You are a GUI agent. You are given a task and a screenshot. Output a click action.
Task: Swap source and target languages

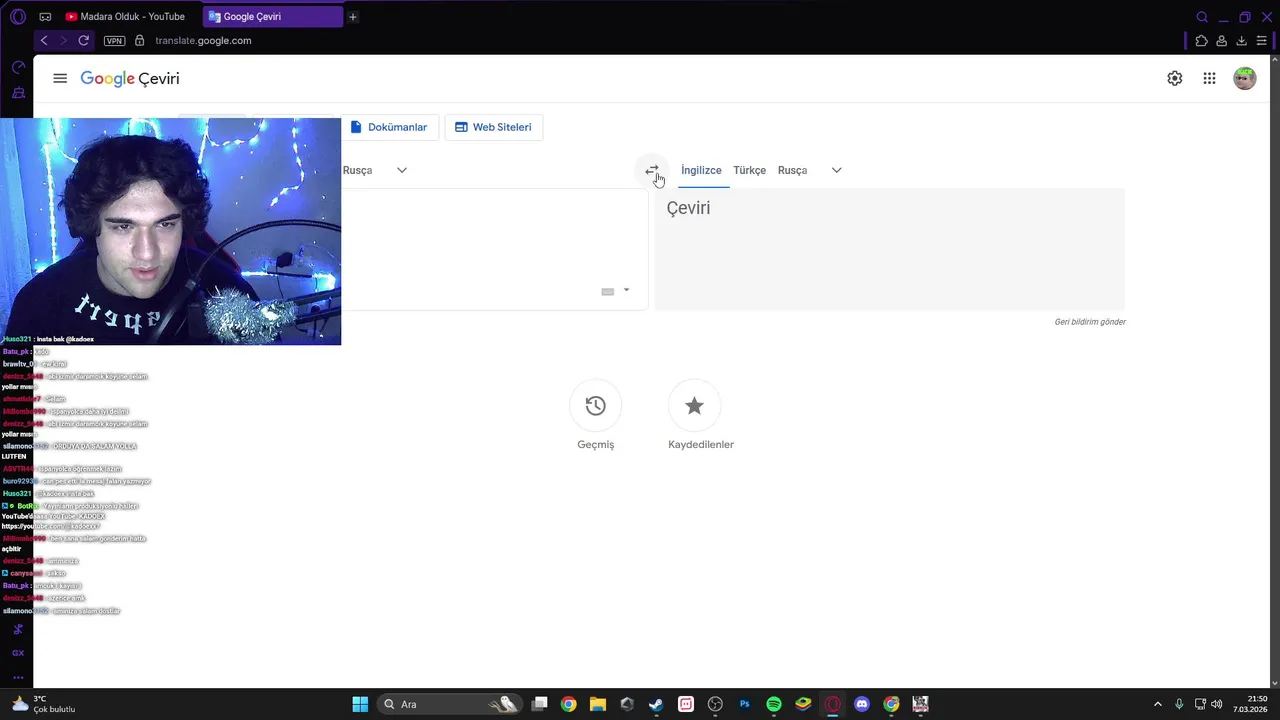pyautogui.click(x=652, y=170)
